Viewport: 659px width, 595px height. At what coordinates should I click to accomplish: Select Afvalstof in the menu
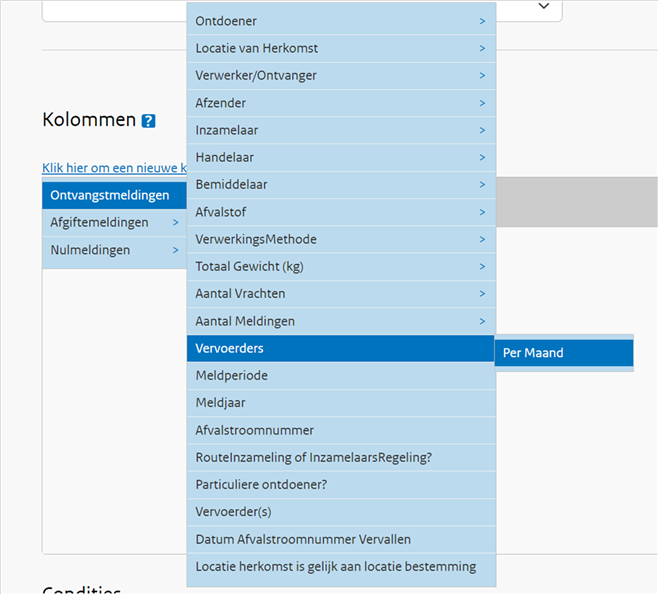(x=340, y=212)
